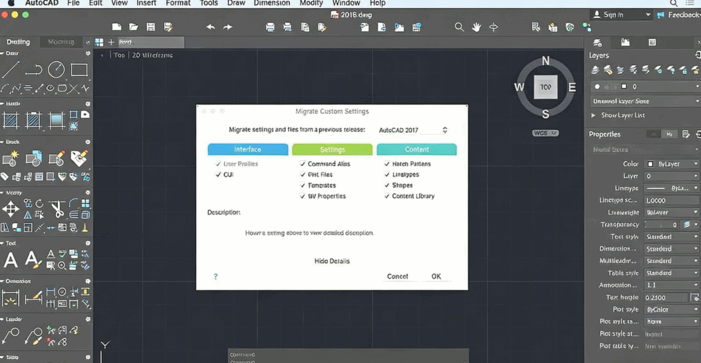Open the Draw menu

click(x=236, y=3)
